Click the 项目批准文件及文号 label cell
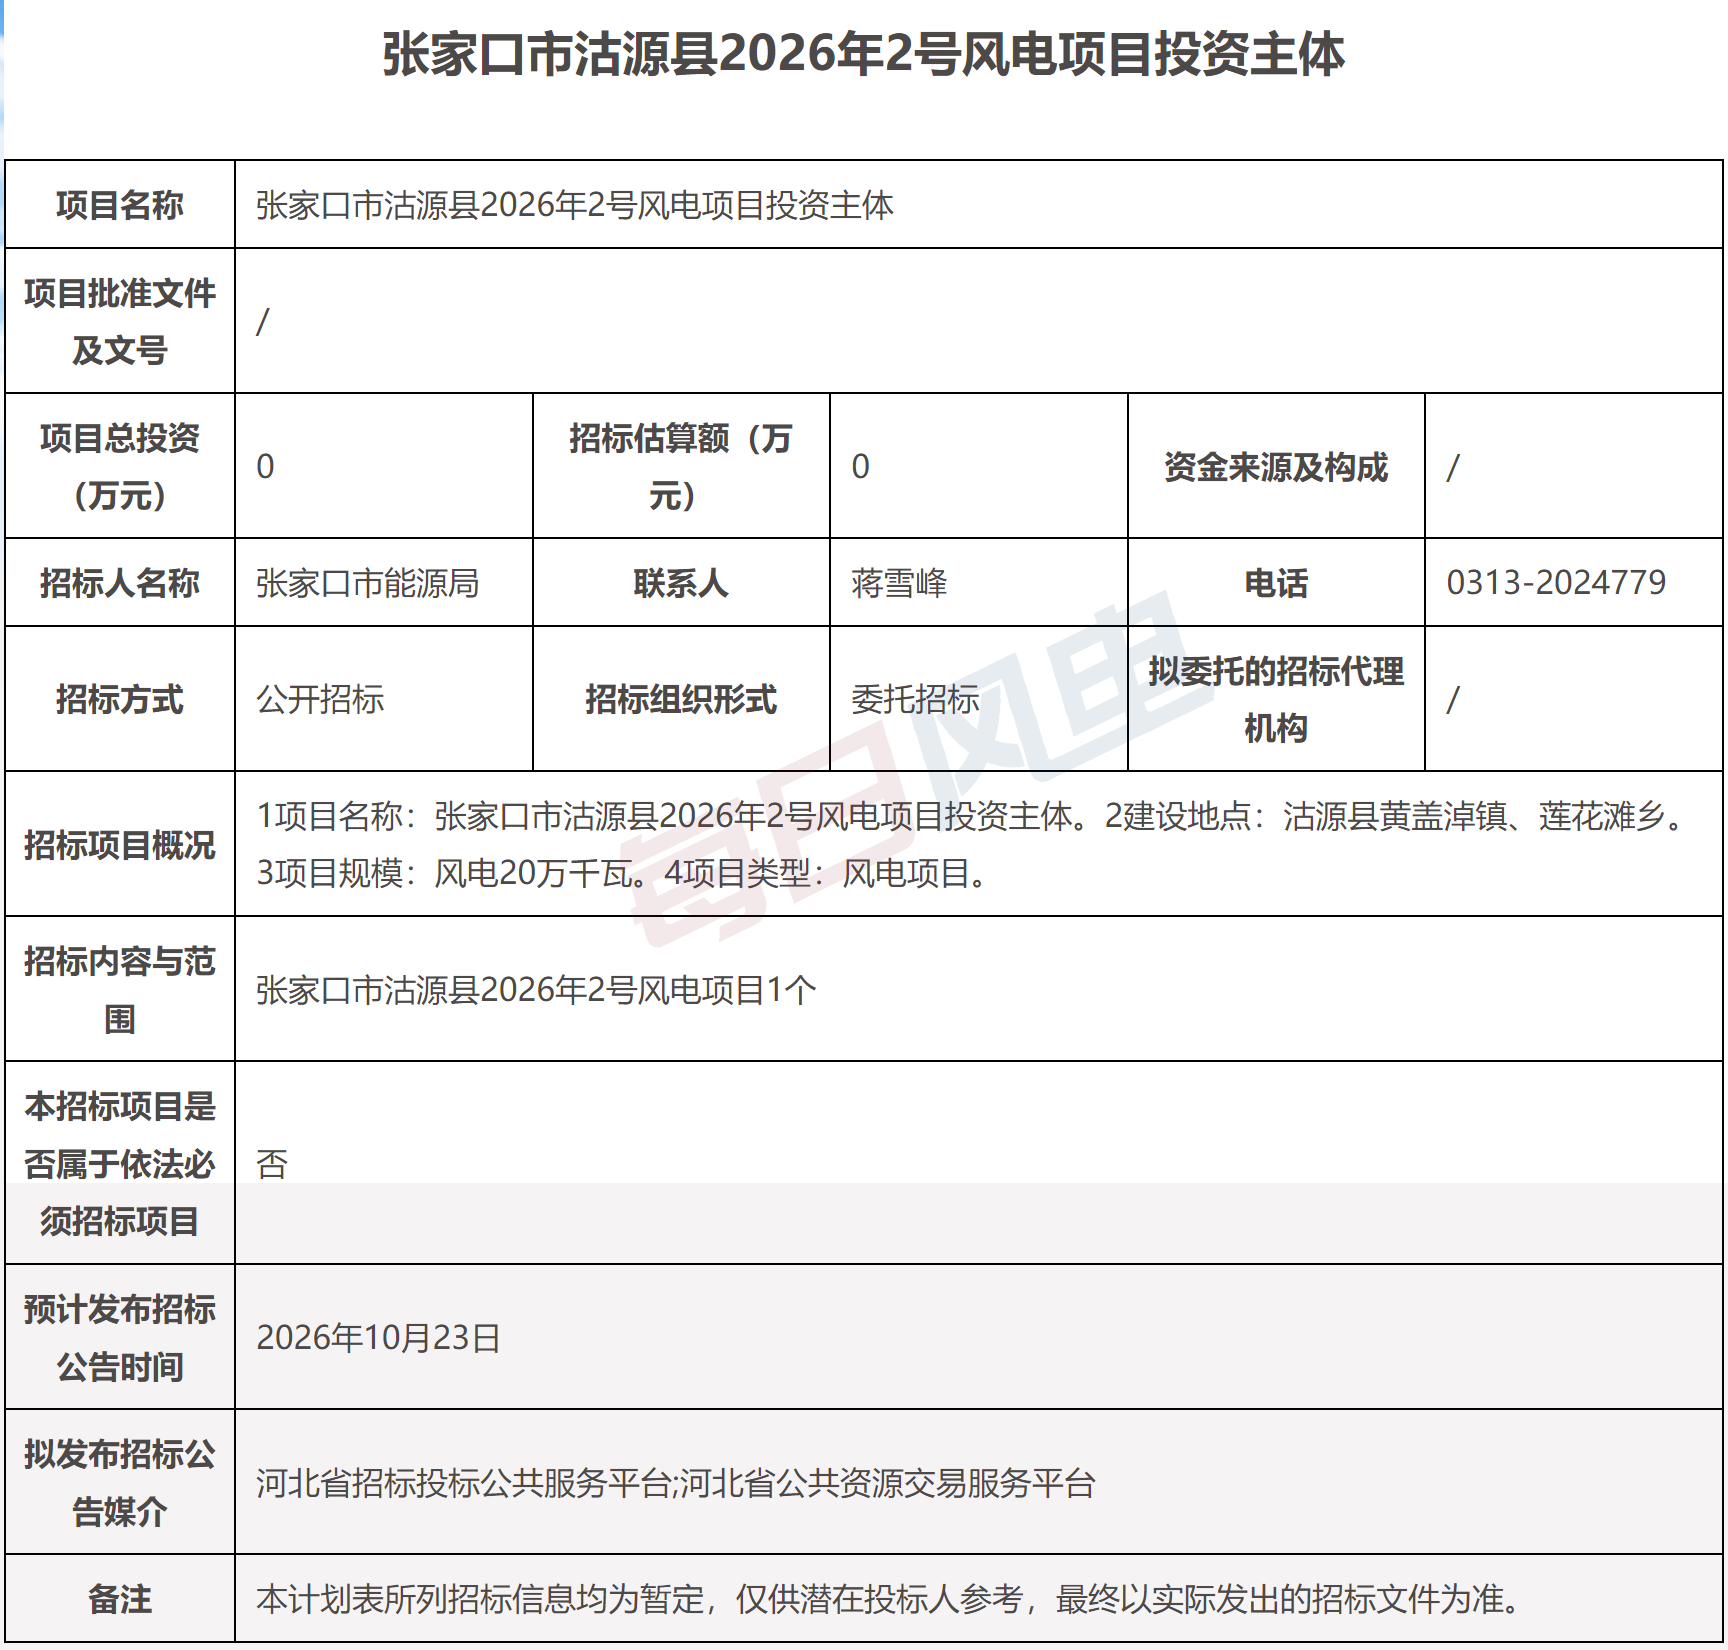1728x1650 pixels. click(120, 321)
